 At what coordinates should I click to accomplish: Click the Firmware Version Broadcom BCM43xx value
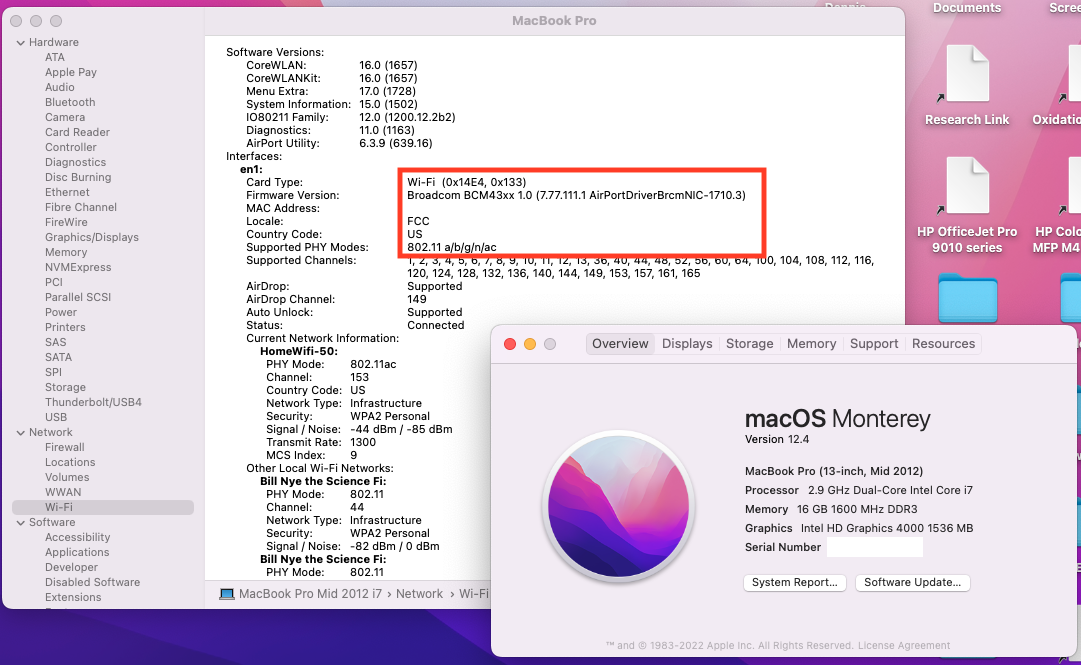pos(576,196)
